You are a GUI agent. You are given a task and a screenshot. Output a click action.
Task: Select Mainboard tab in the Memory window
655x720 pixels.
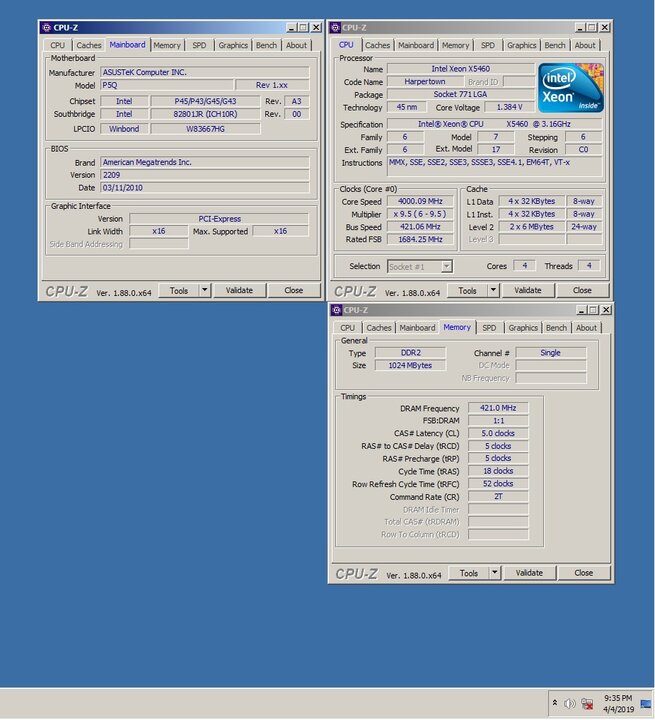click(417, 328)
